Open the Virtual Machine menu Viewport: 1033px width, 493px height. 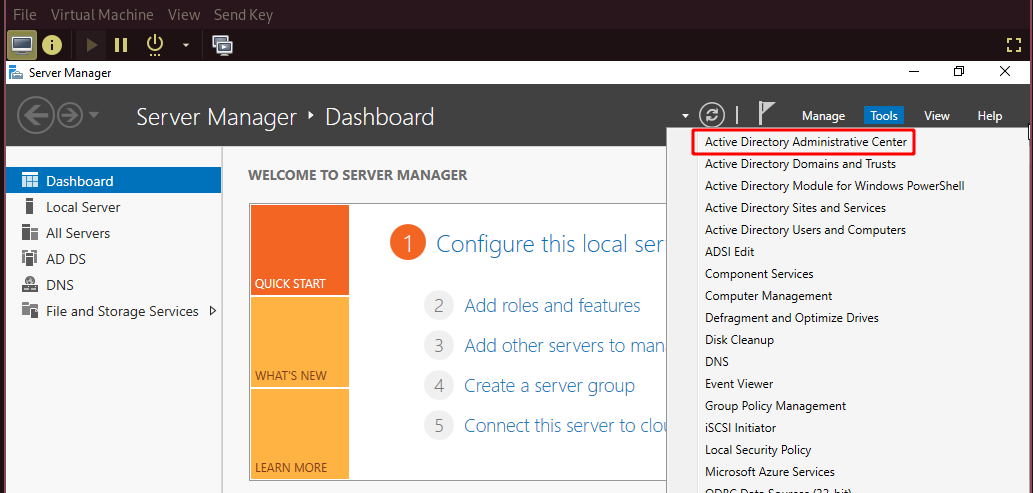(x=102, y=14)
